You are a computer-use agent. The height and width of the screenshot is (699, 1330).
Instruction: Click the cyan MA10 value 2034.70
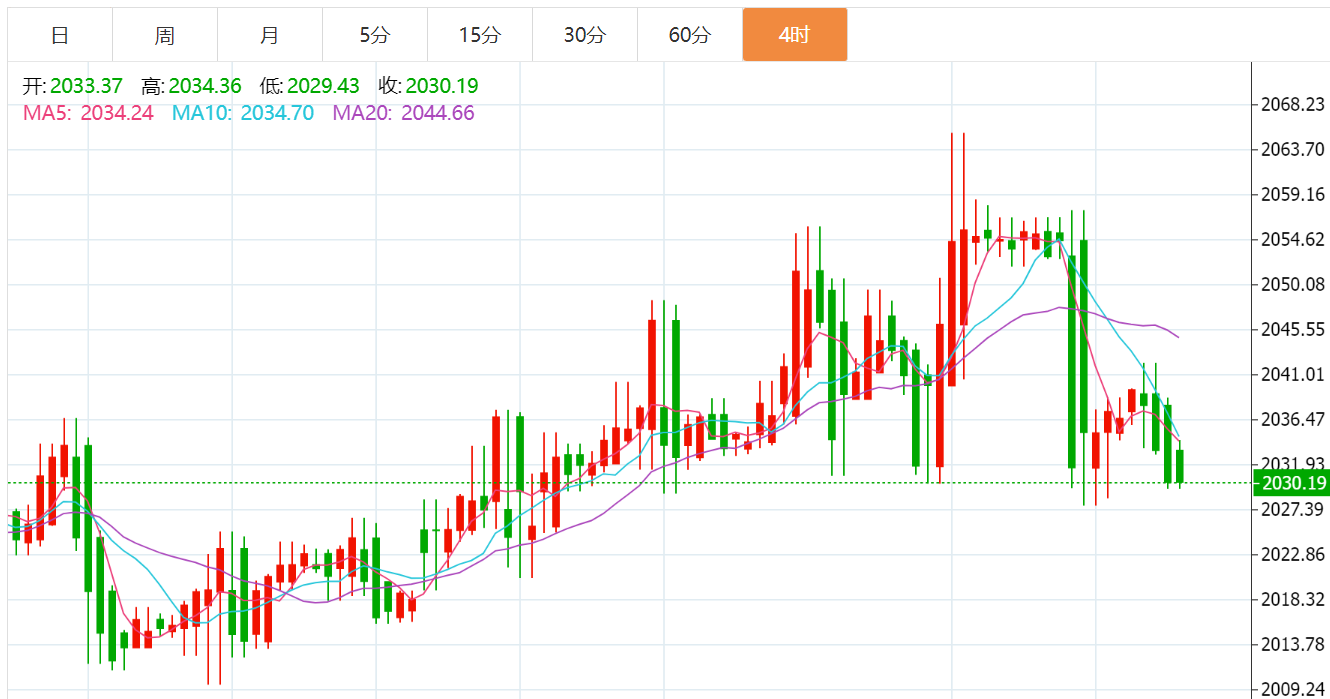(x=274, y=113)
